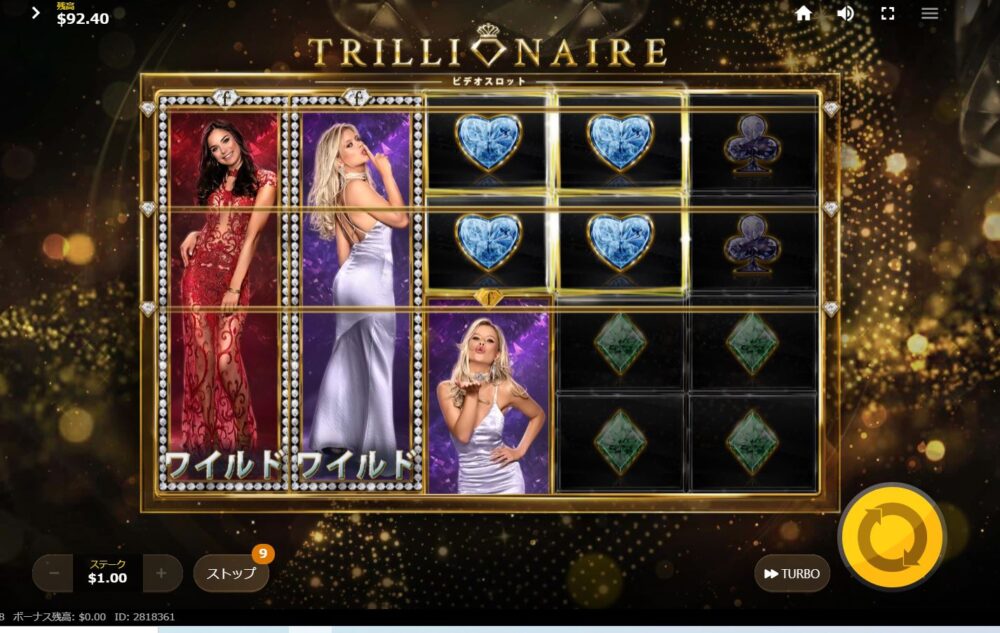Select the white gown blonde wild reel

click(x=357, y=295)
